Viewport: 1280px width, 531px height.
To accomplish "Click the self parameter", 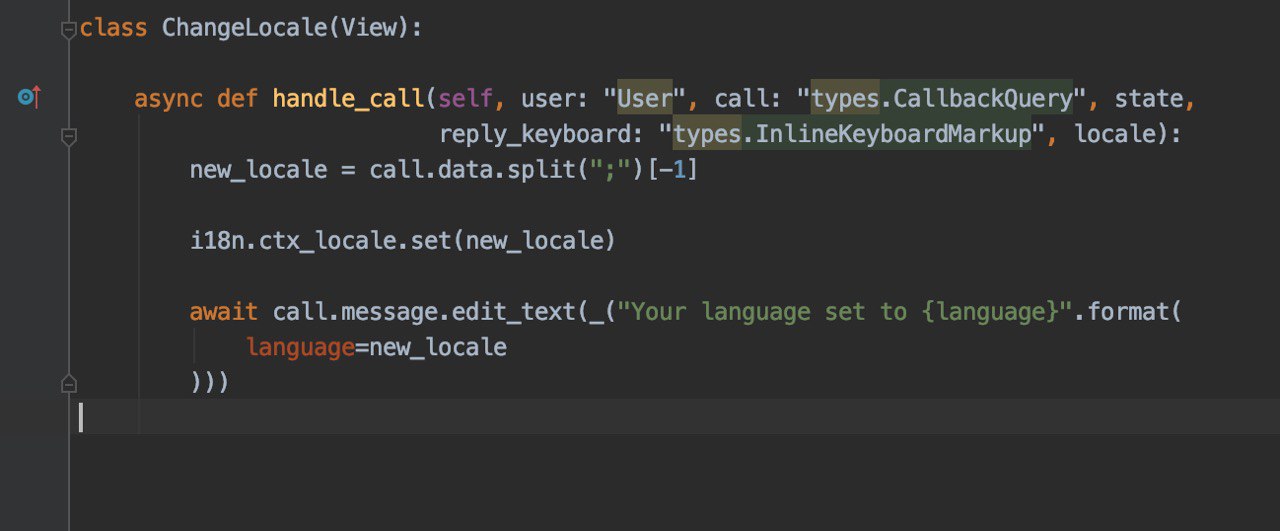I will (x=466, y=99).
